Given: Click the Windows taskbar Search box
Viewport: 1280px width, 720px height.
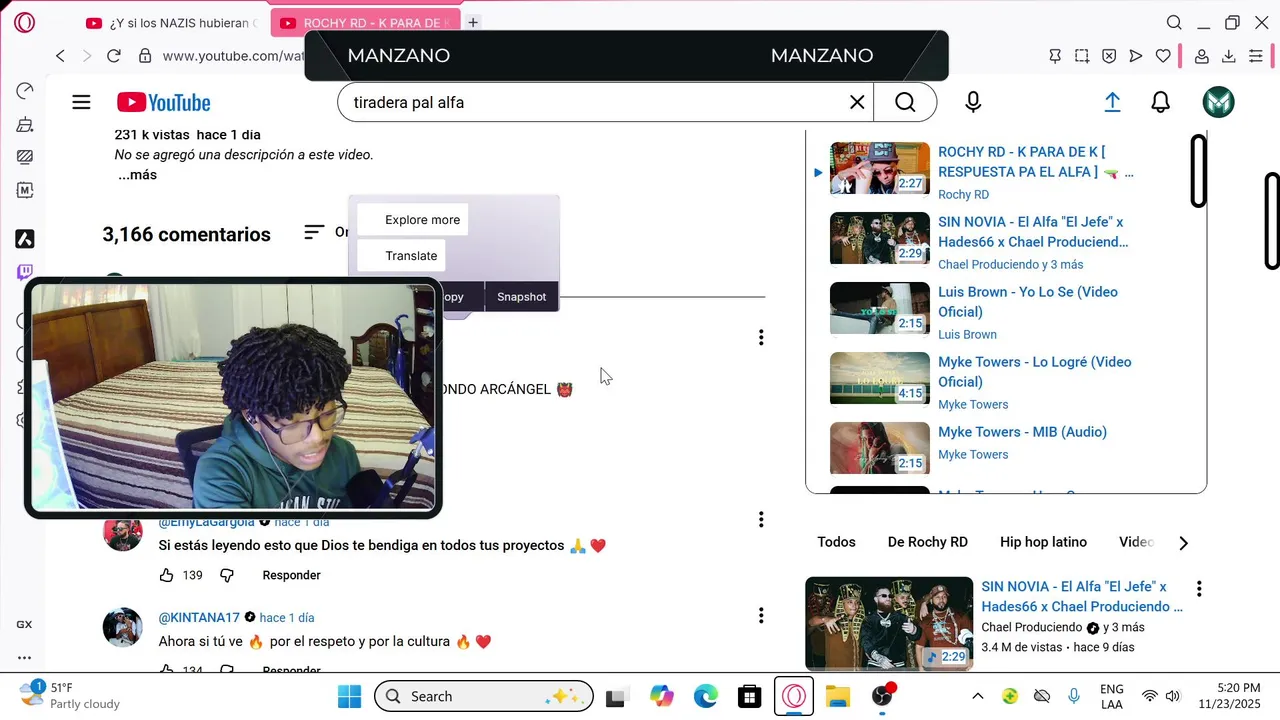Looking at the screenshot, I should [484, 696].
